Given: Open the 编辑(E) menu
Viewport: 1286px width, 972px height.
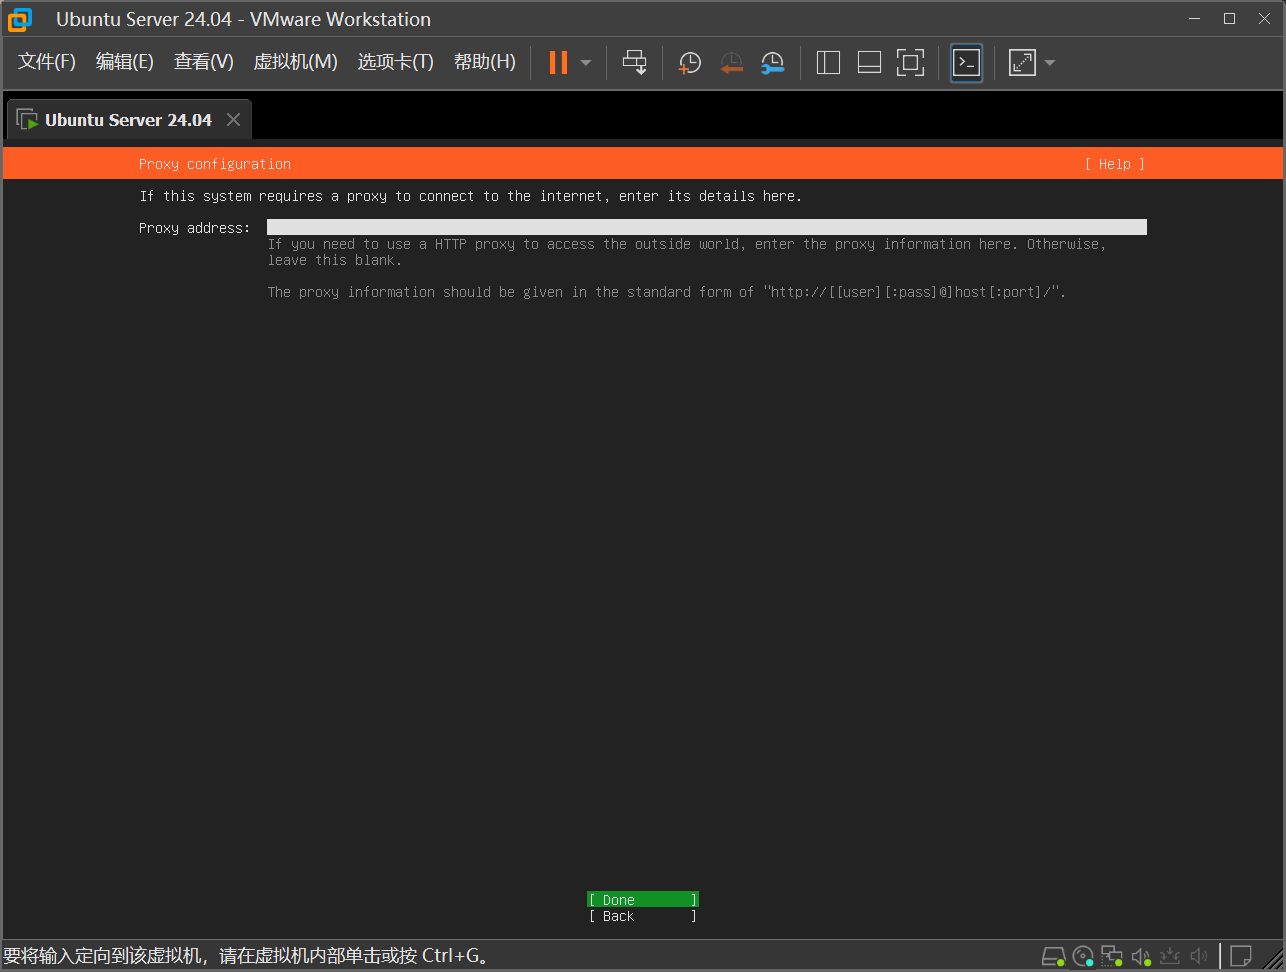Looking at the screenshot, I should 125,62.
